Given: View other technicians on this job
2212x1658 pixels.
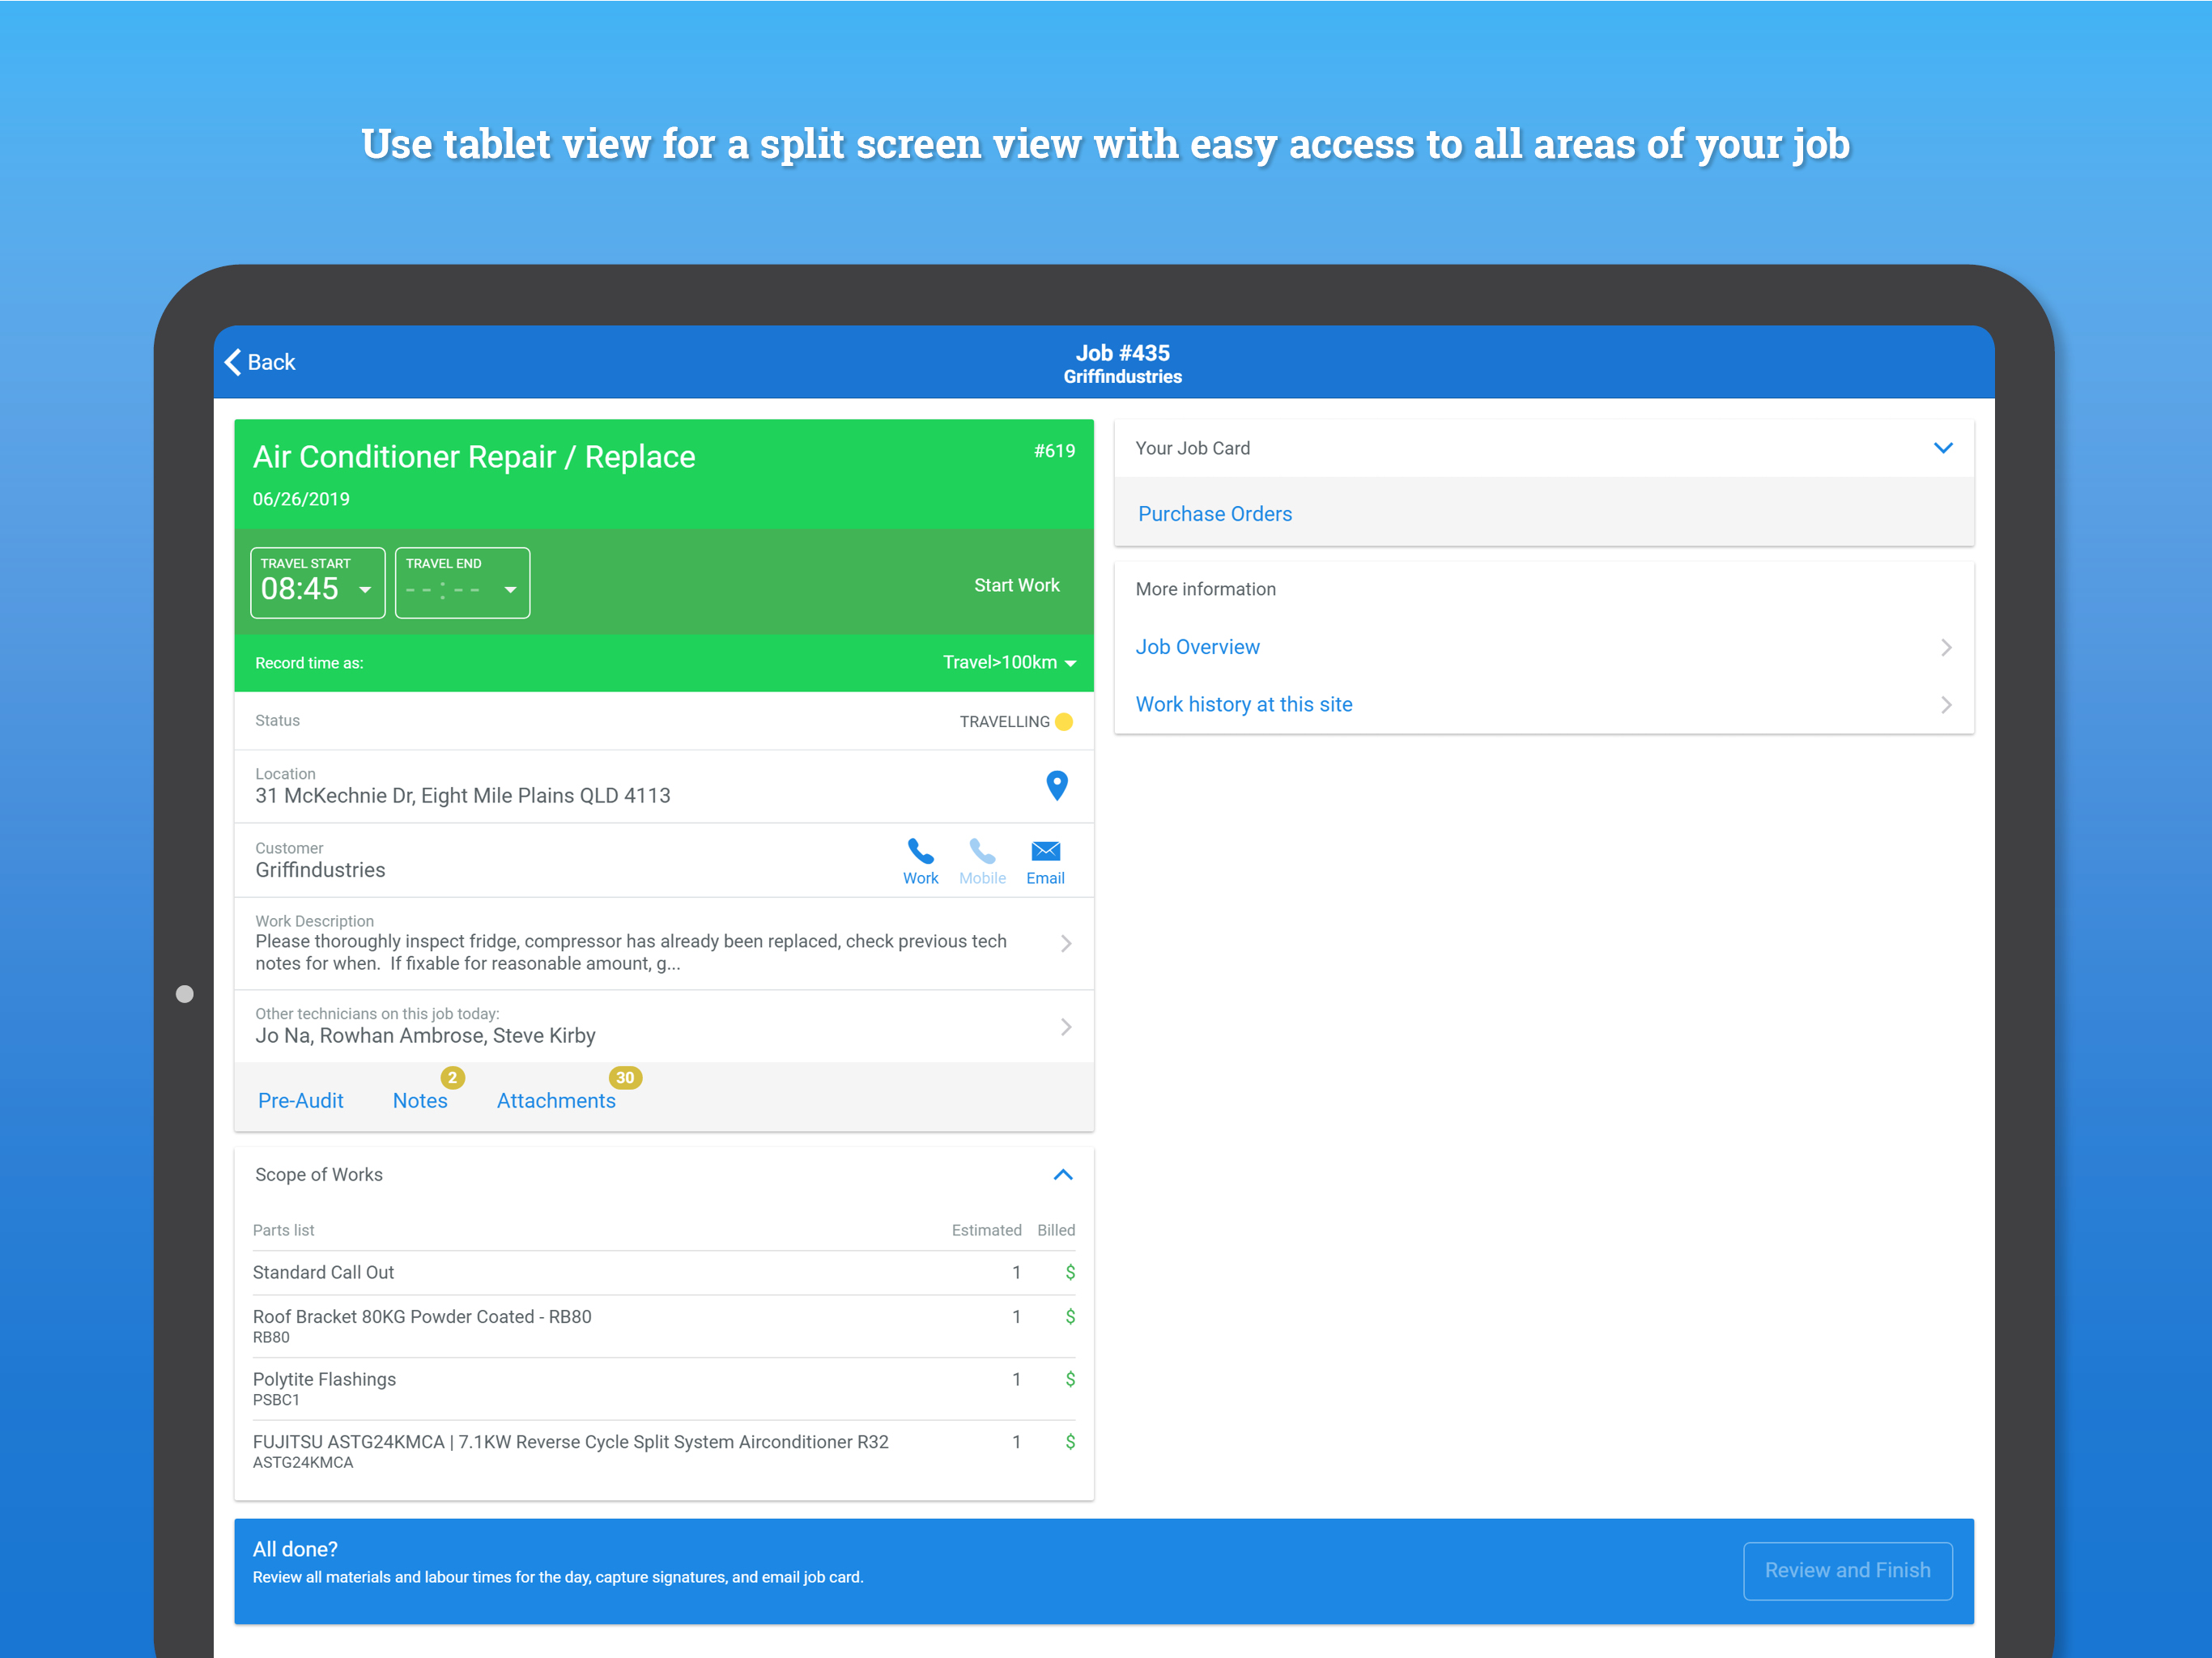Looking at the screenshot, I should tap(663, 1026).
